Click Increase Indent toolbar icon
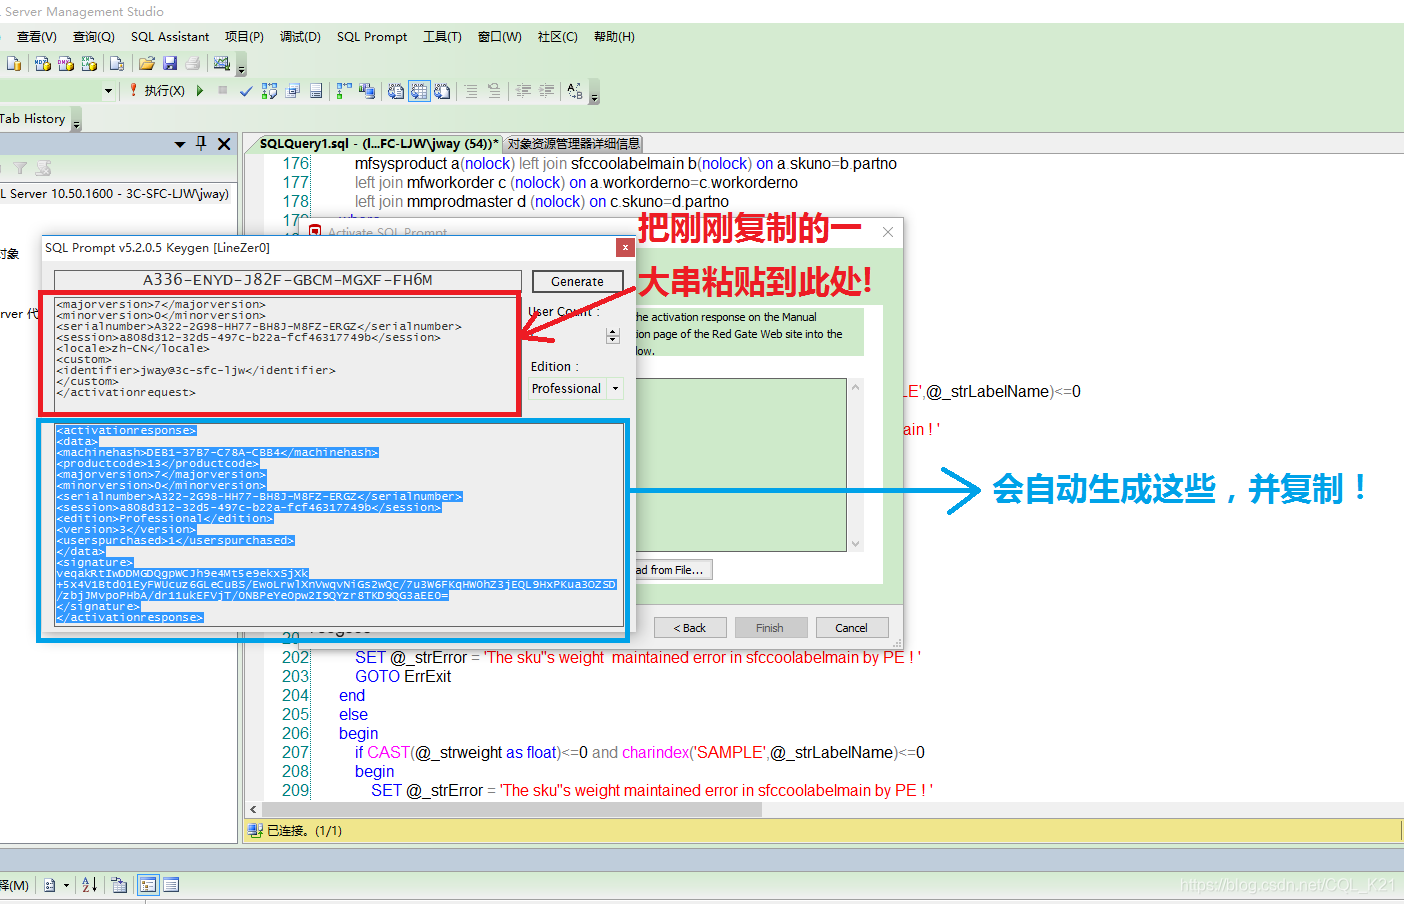This screenshot has width=1404, height=904. point(546,91)
